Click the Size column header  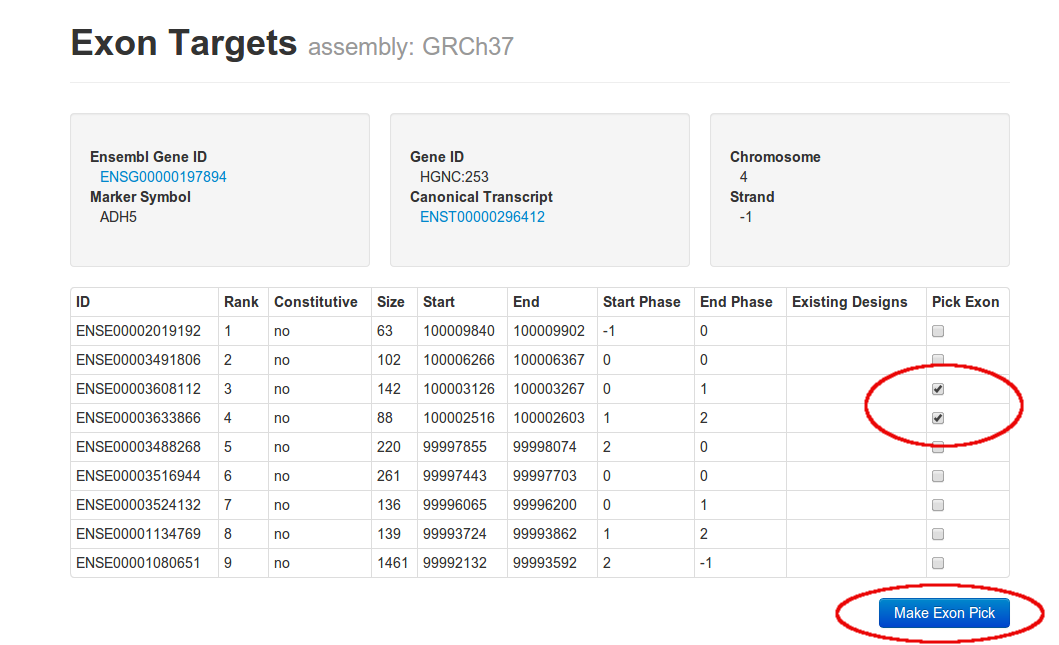390,302
